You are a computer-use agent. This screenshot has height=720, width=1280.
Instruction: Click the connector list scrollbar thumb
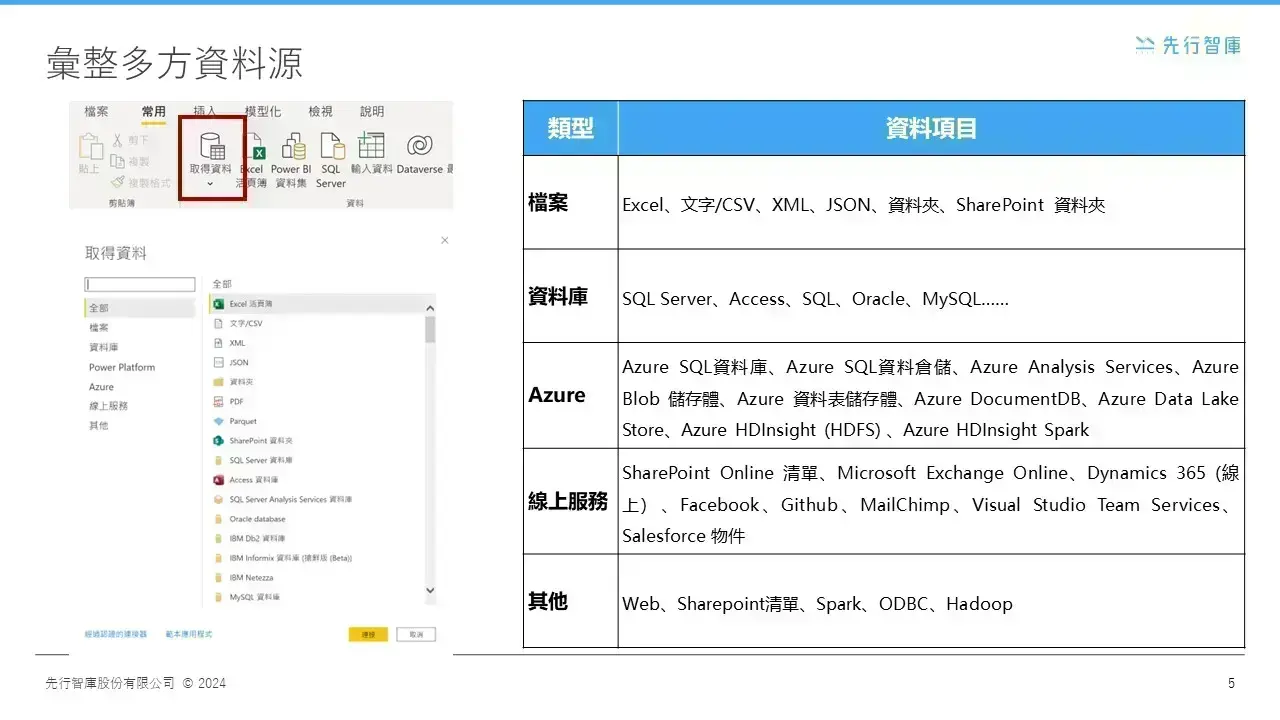431,329
